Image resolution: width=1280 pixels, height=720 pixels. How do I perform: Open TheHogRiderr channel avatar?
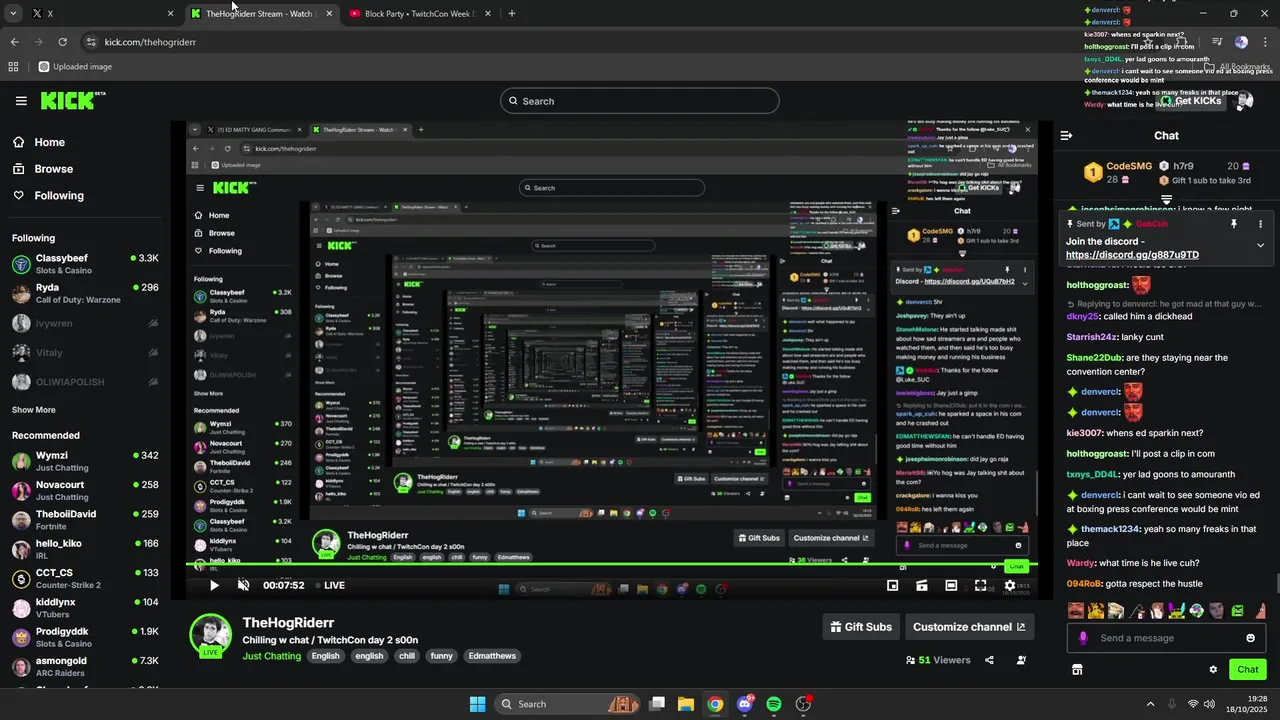click(211, 636)
